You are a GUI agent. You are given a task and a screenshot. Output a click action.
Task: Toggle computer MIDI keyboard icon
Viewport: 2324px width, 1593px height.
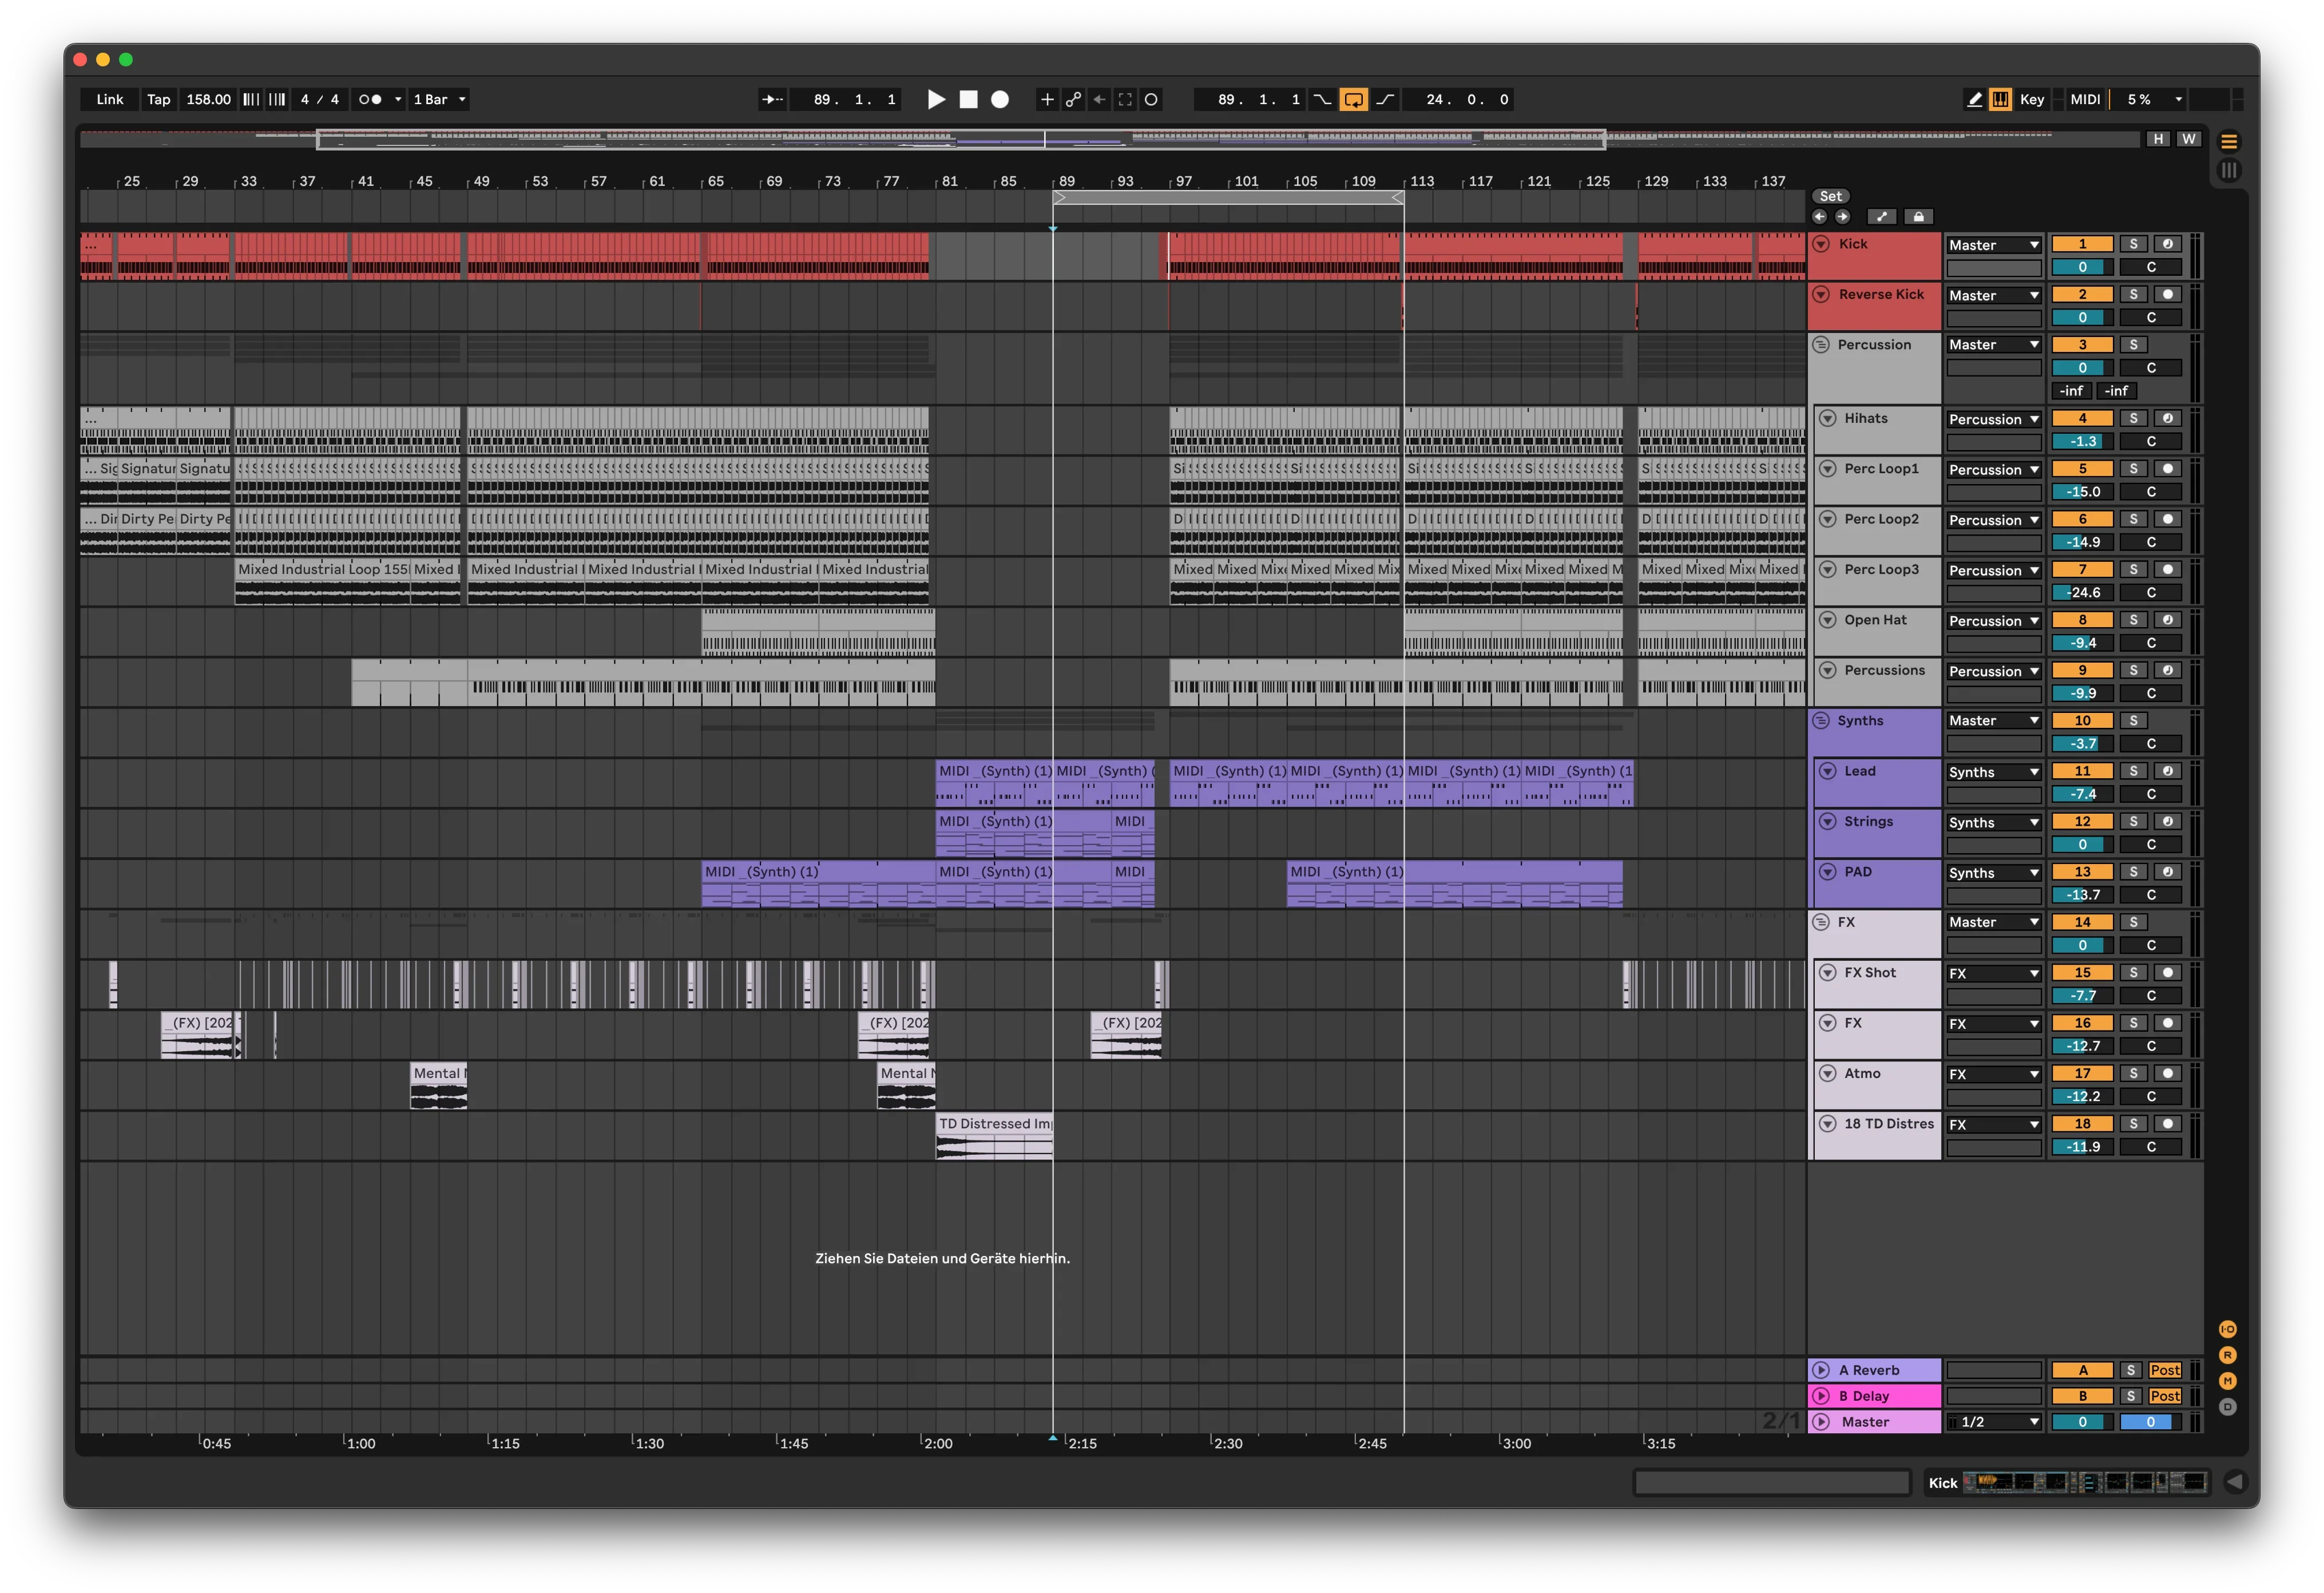tap(2000, 99)
